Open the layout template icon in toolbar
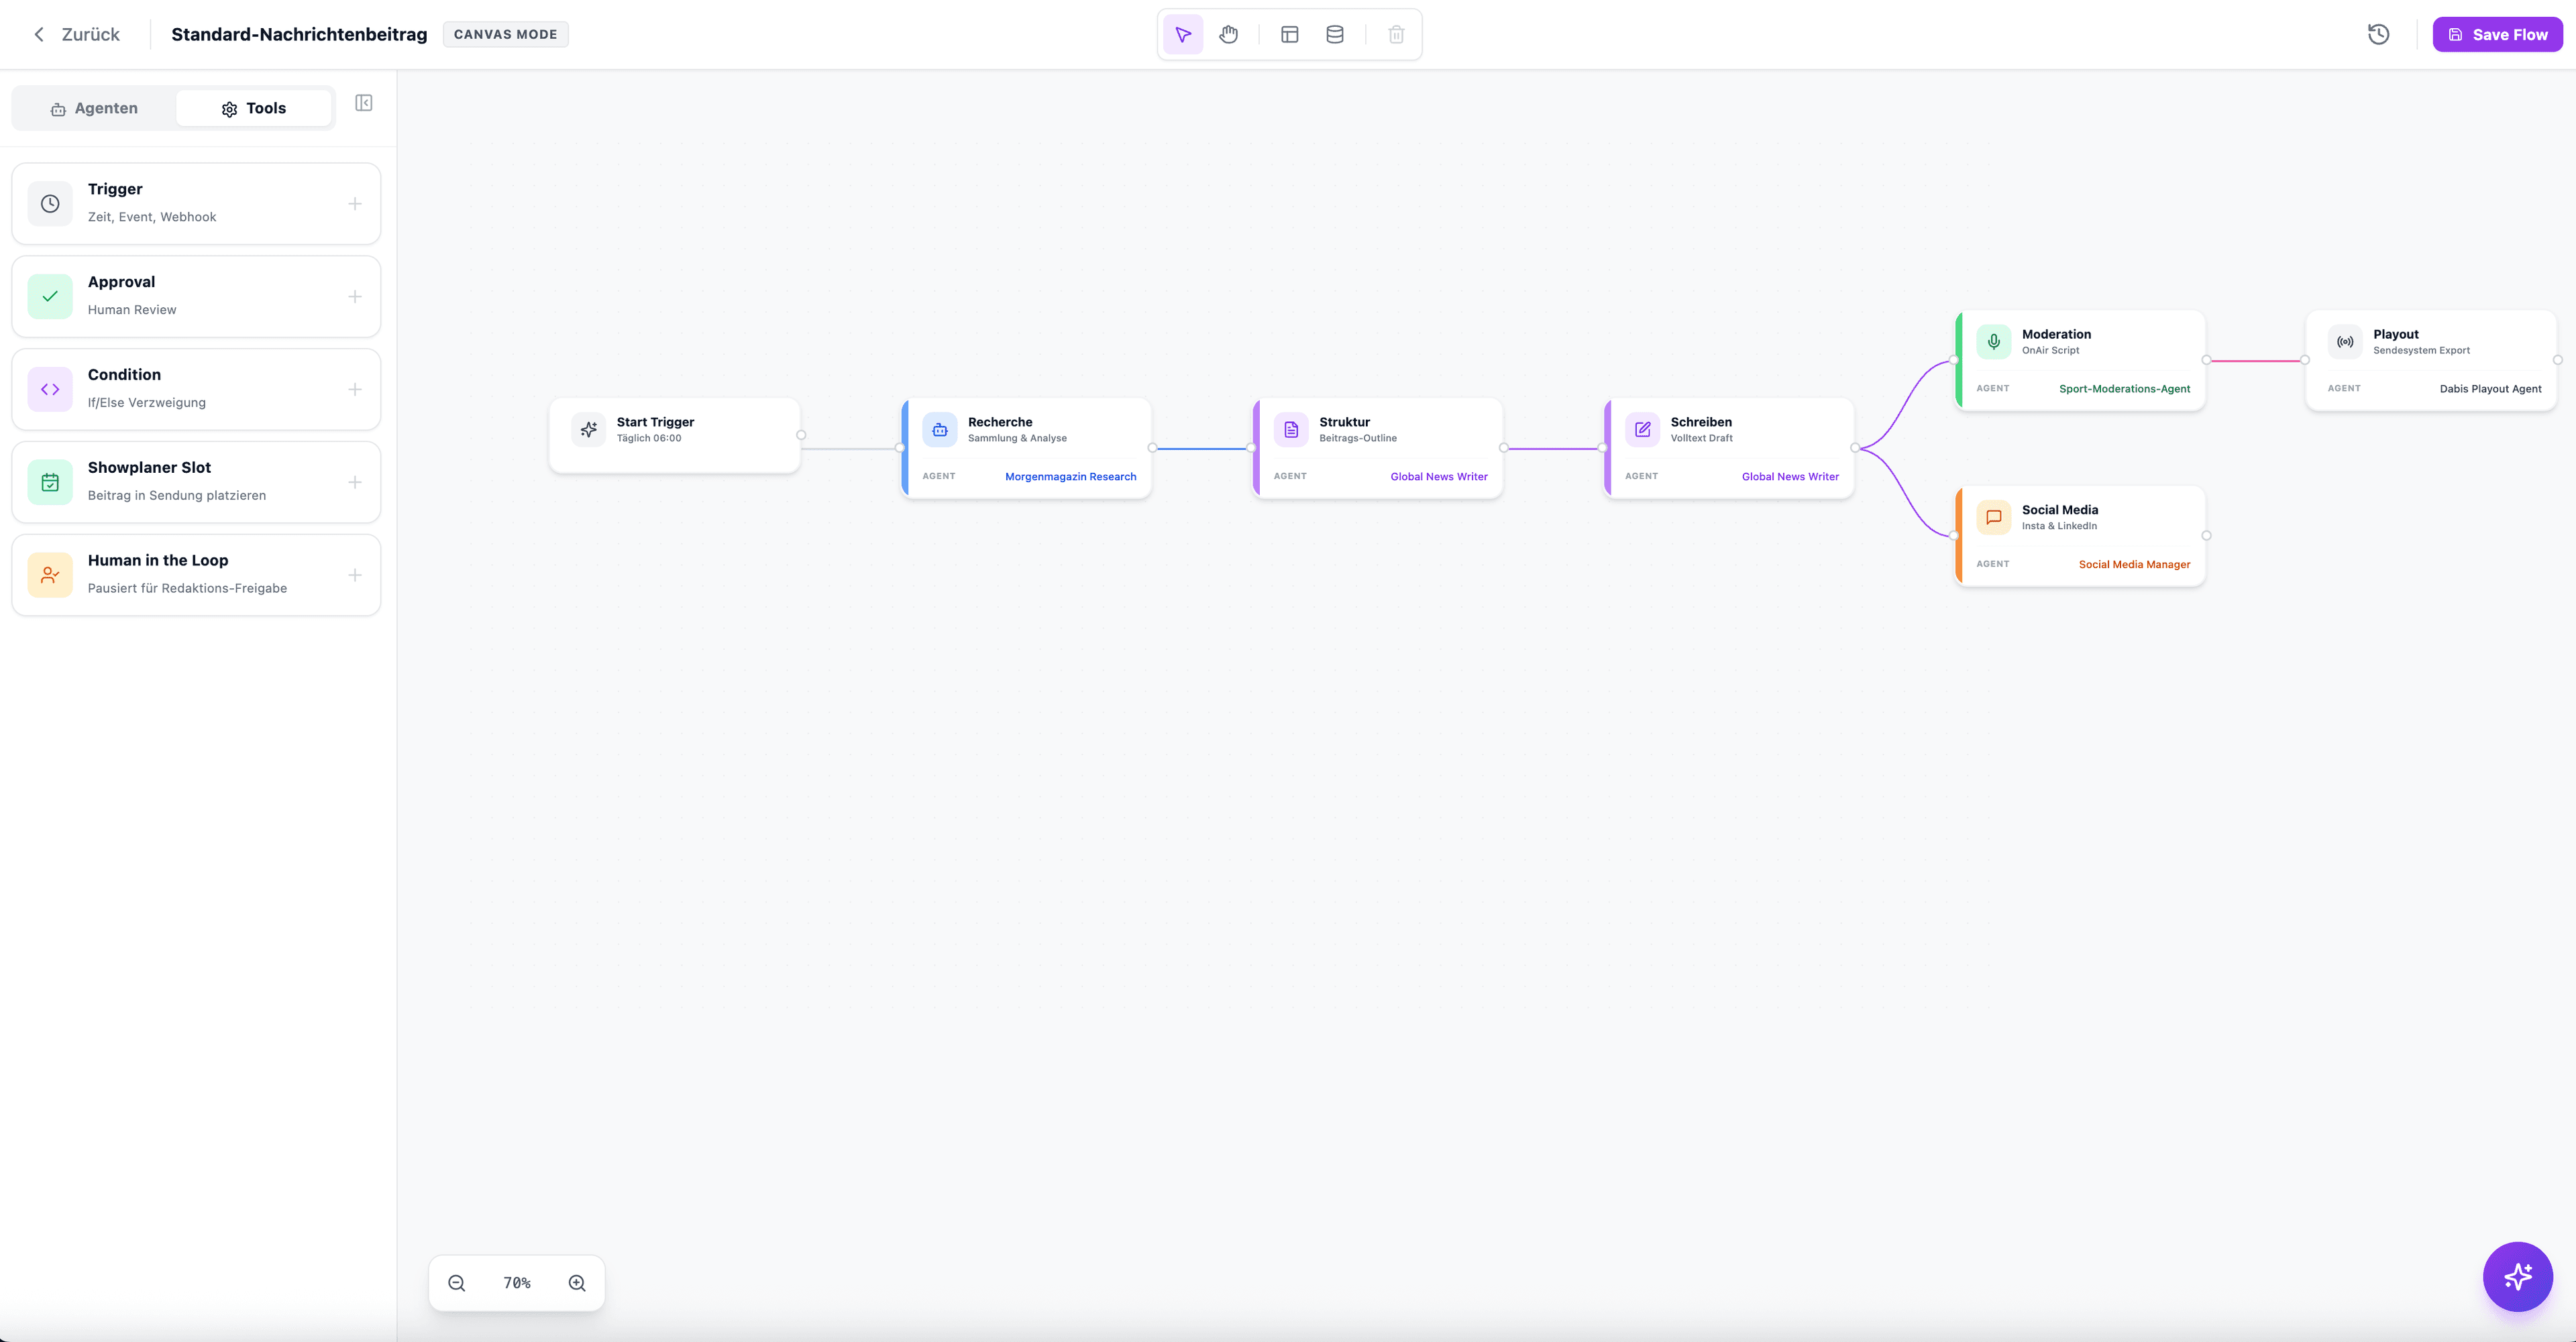2576x1342 pixels. point(1289,34)
